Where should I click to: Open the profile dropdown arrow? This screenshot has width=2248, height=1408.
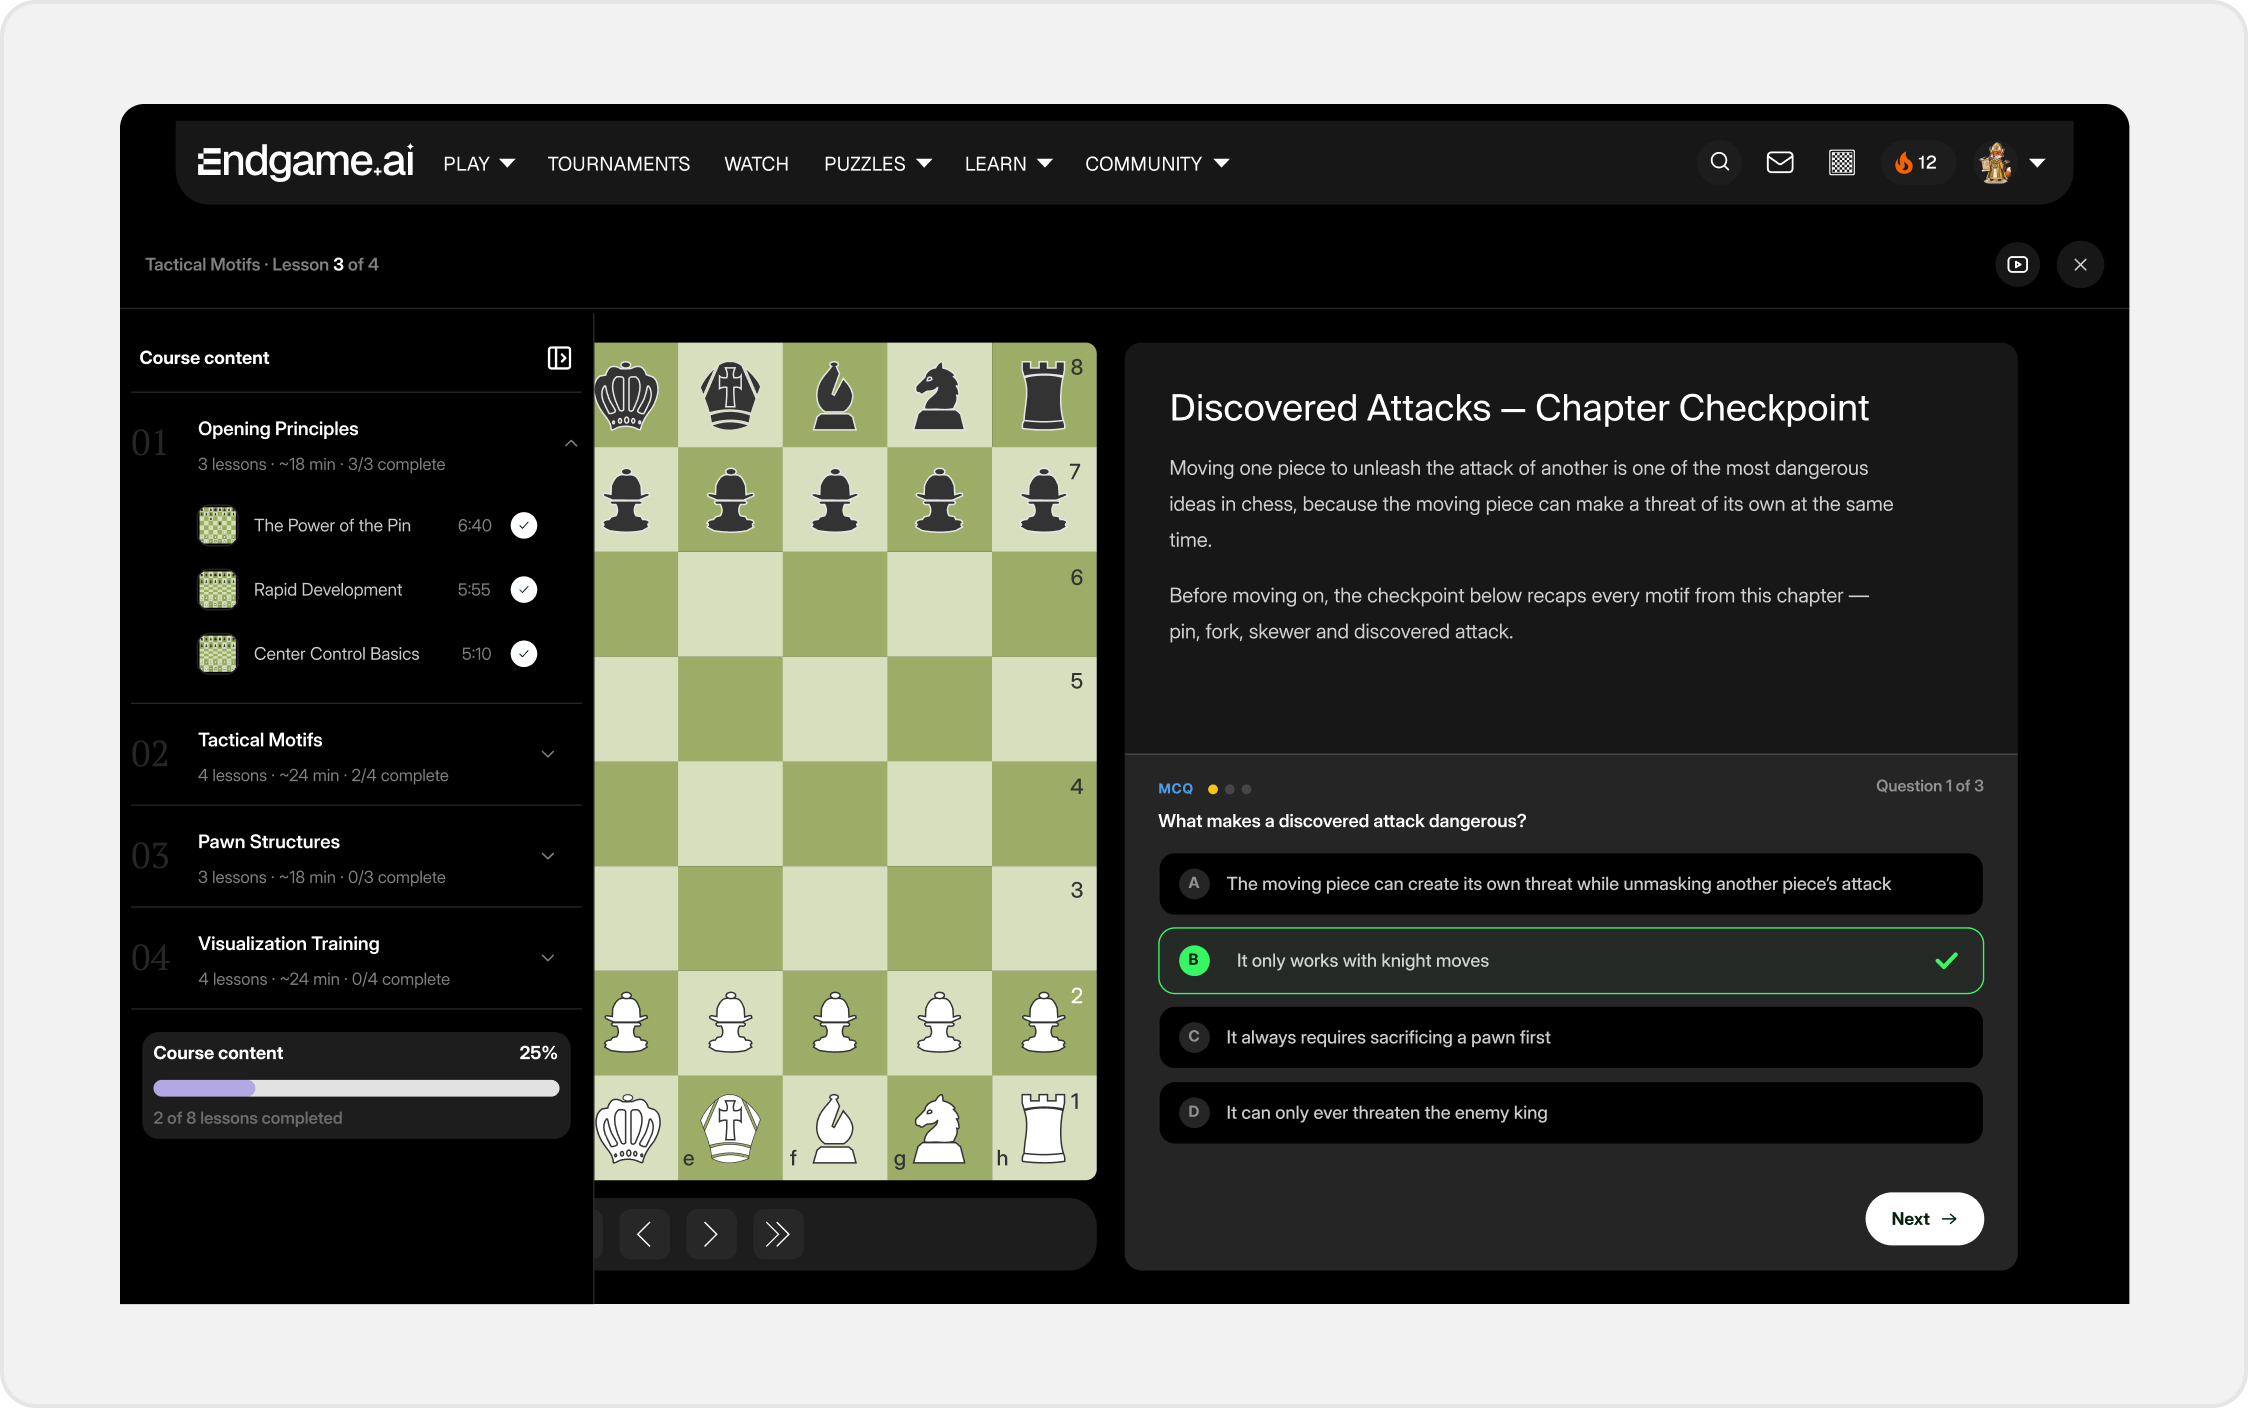pyautogui.click(x=2037, y=163)
